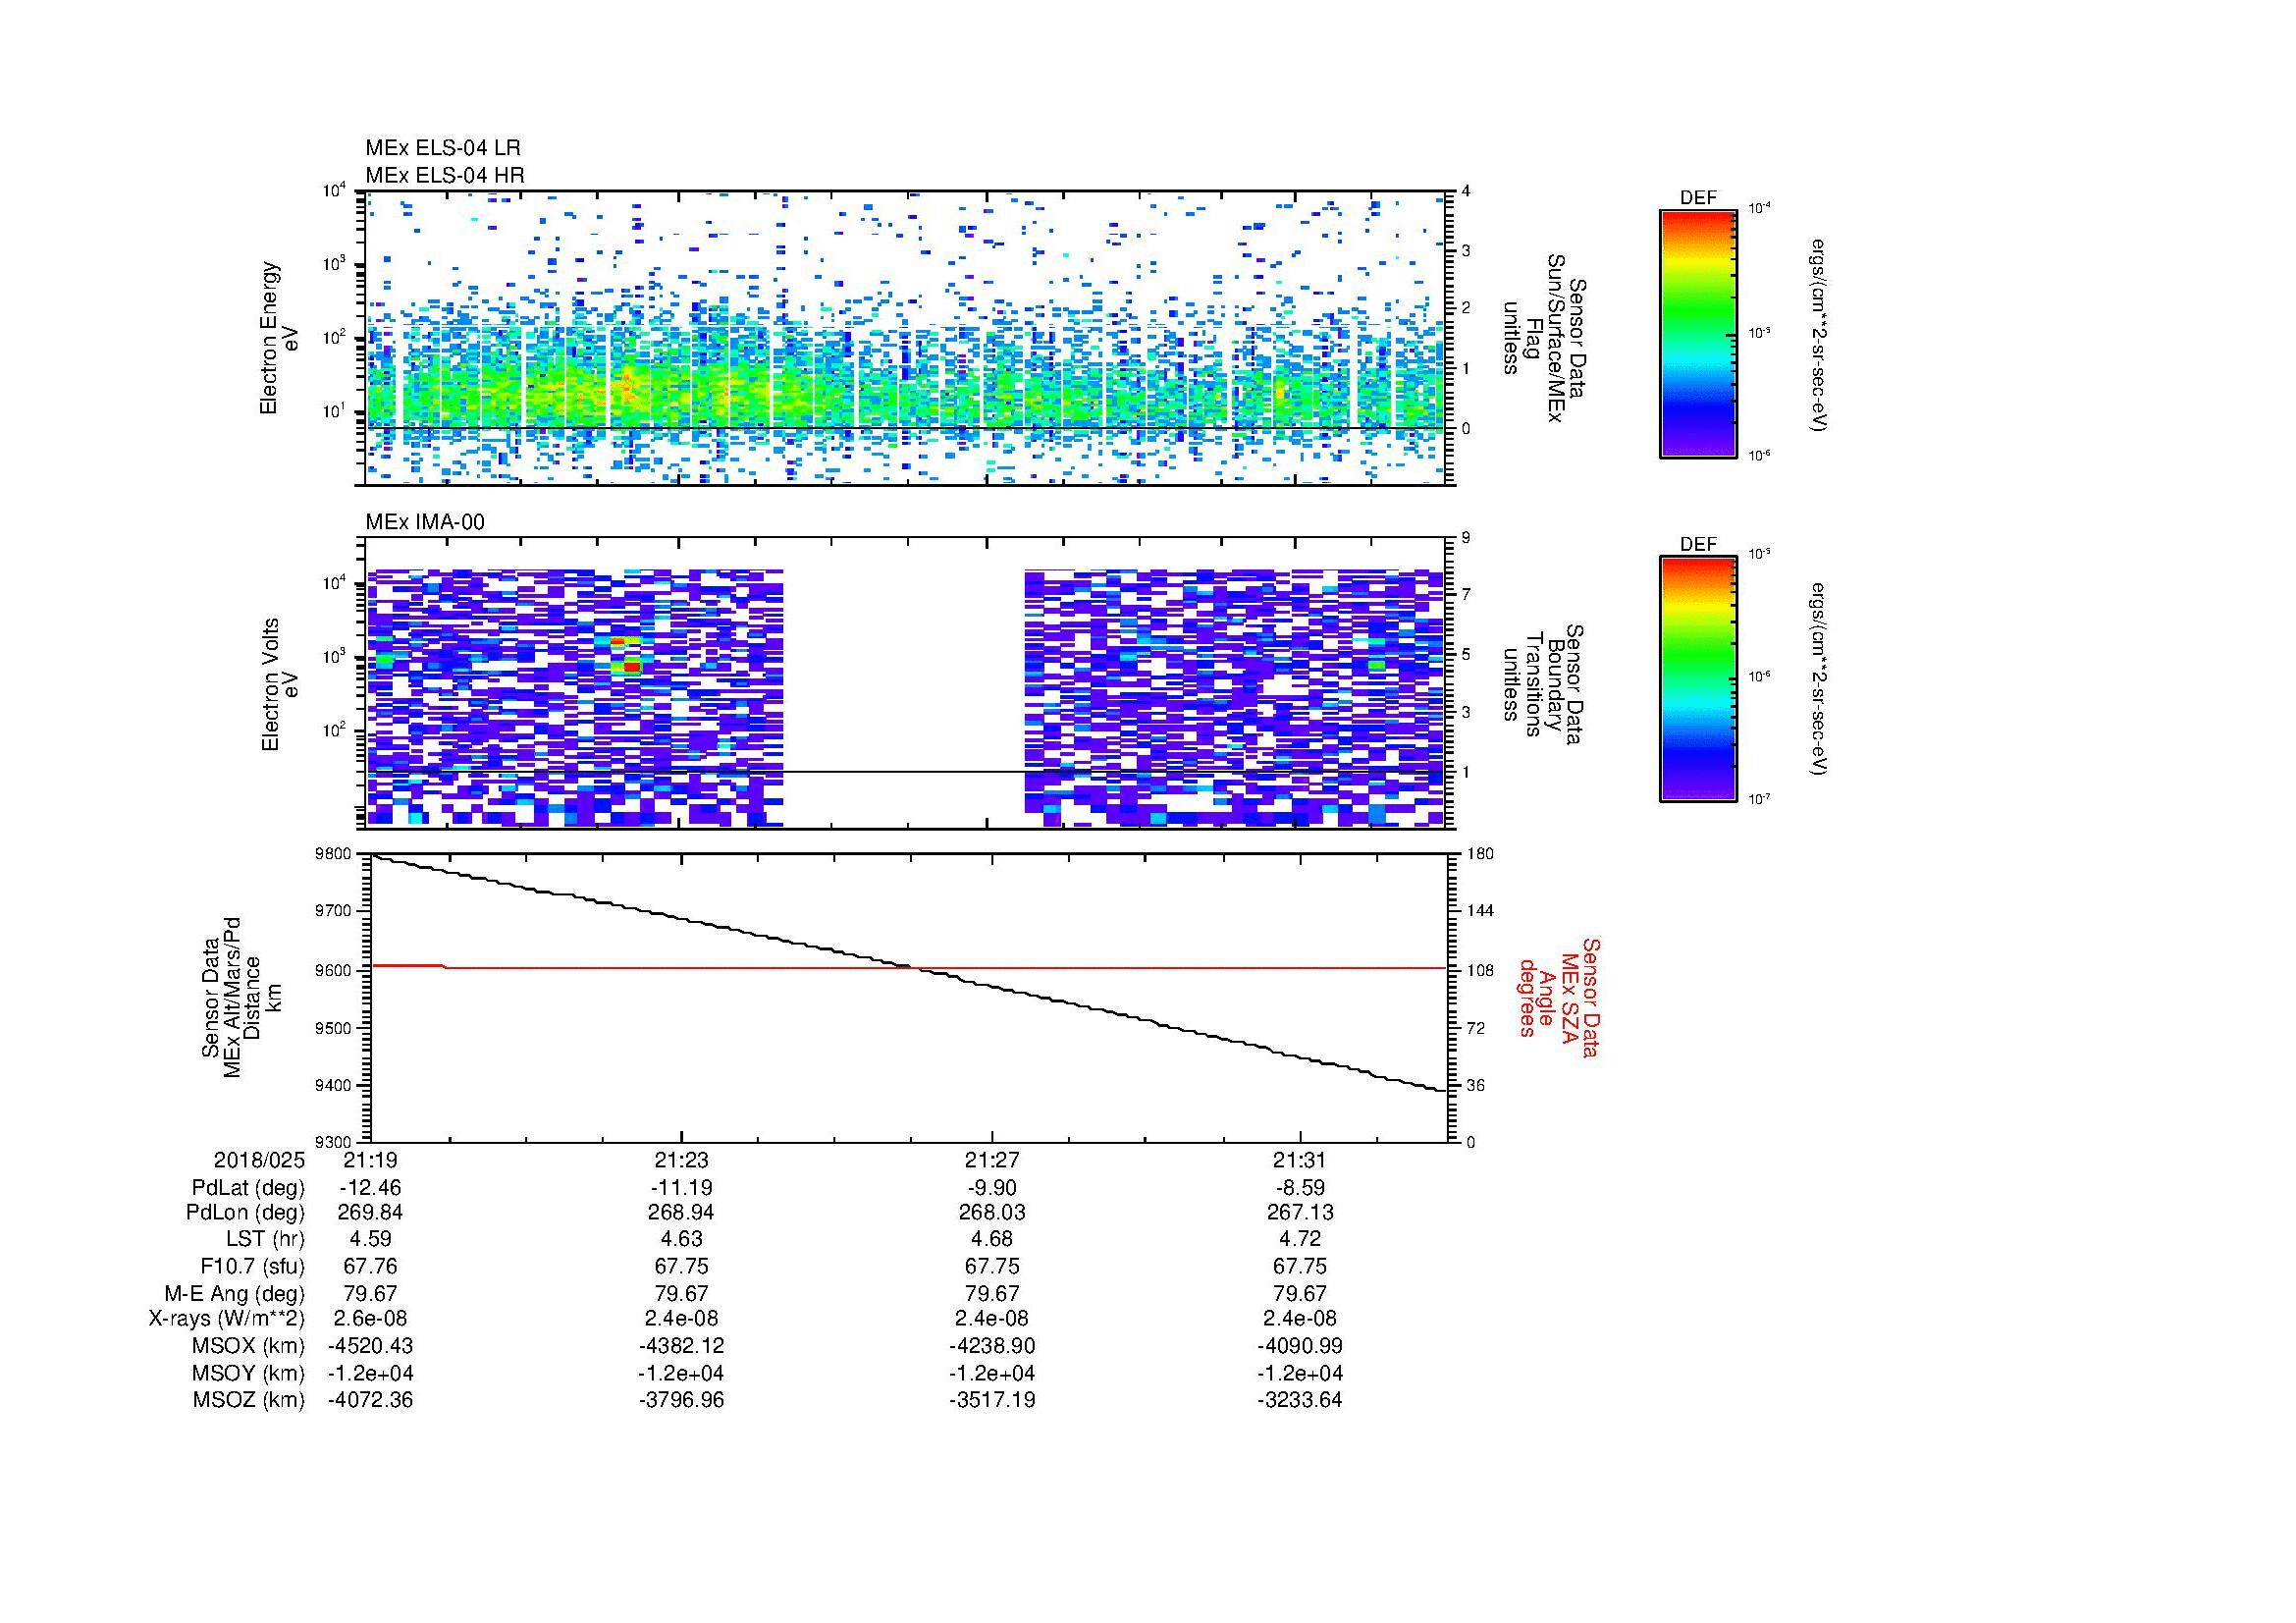Click the time tick label '21:27'
The width and height of the screenshot is (2296, 1623).
pyautogui.click(x=991, y=1161)
